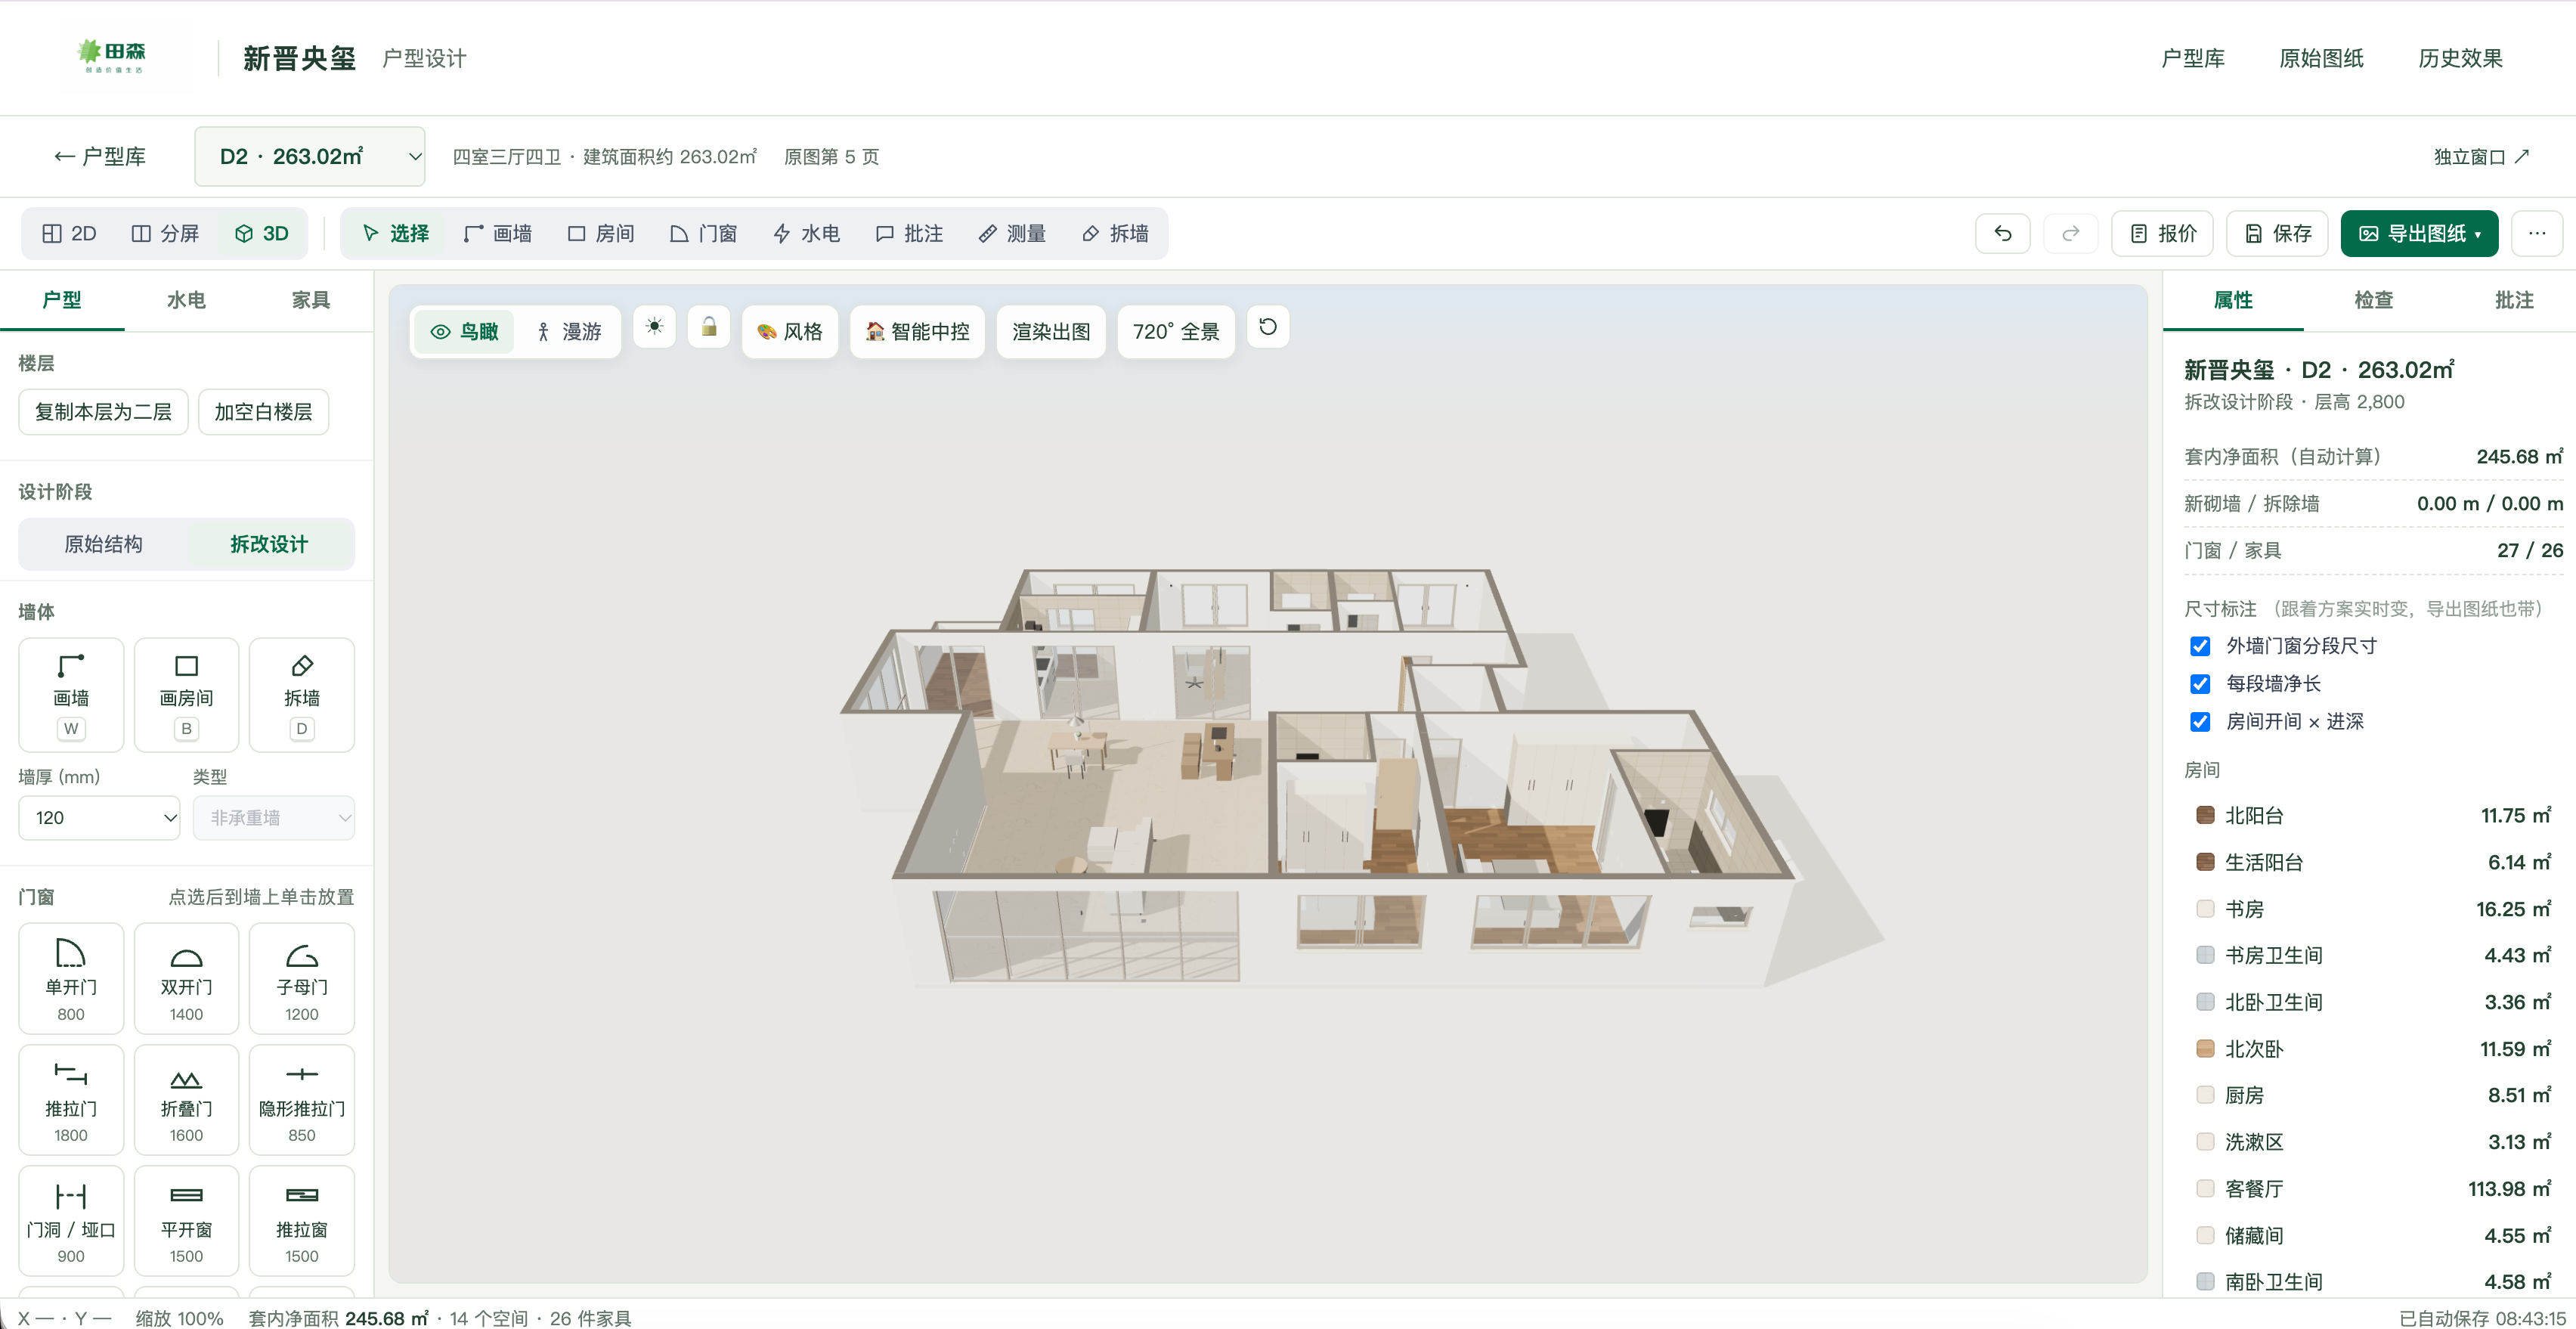The width and height of the screenshot is (2576, 1329).
Task: Pick the 平开窗 1500 window
Action: pyautogui.click(x=186, y=1221)
